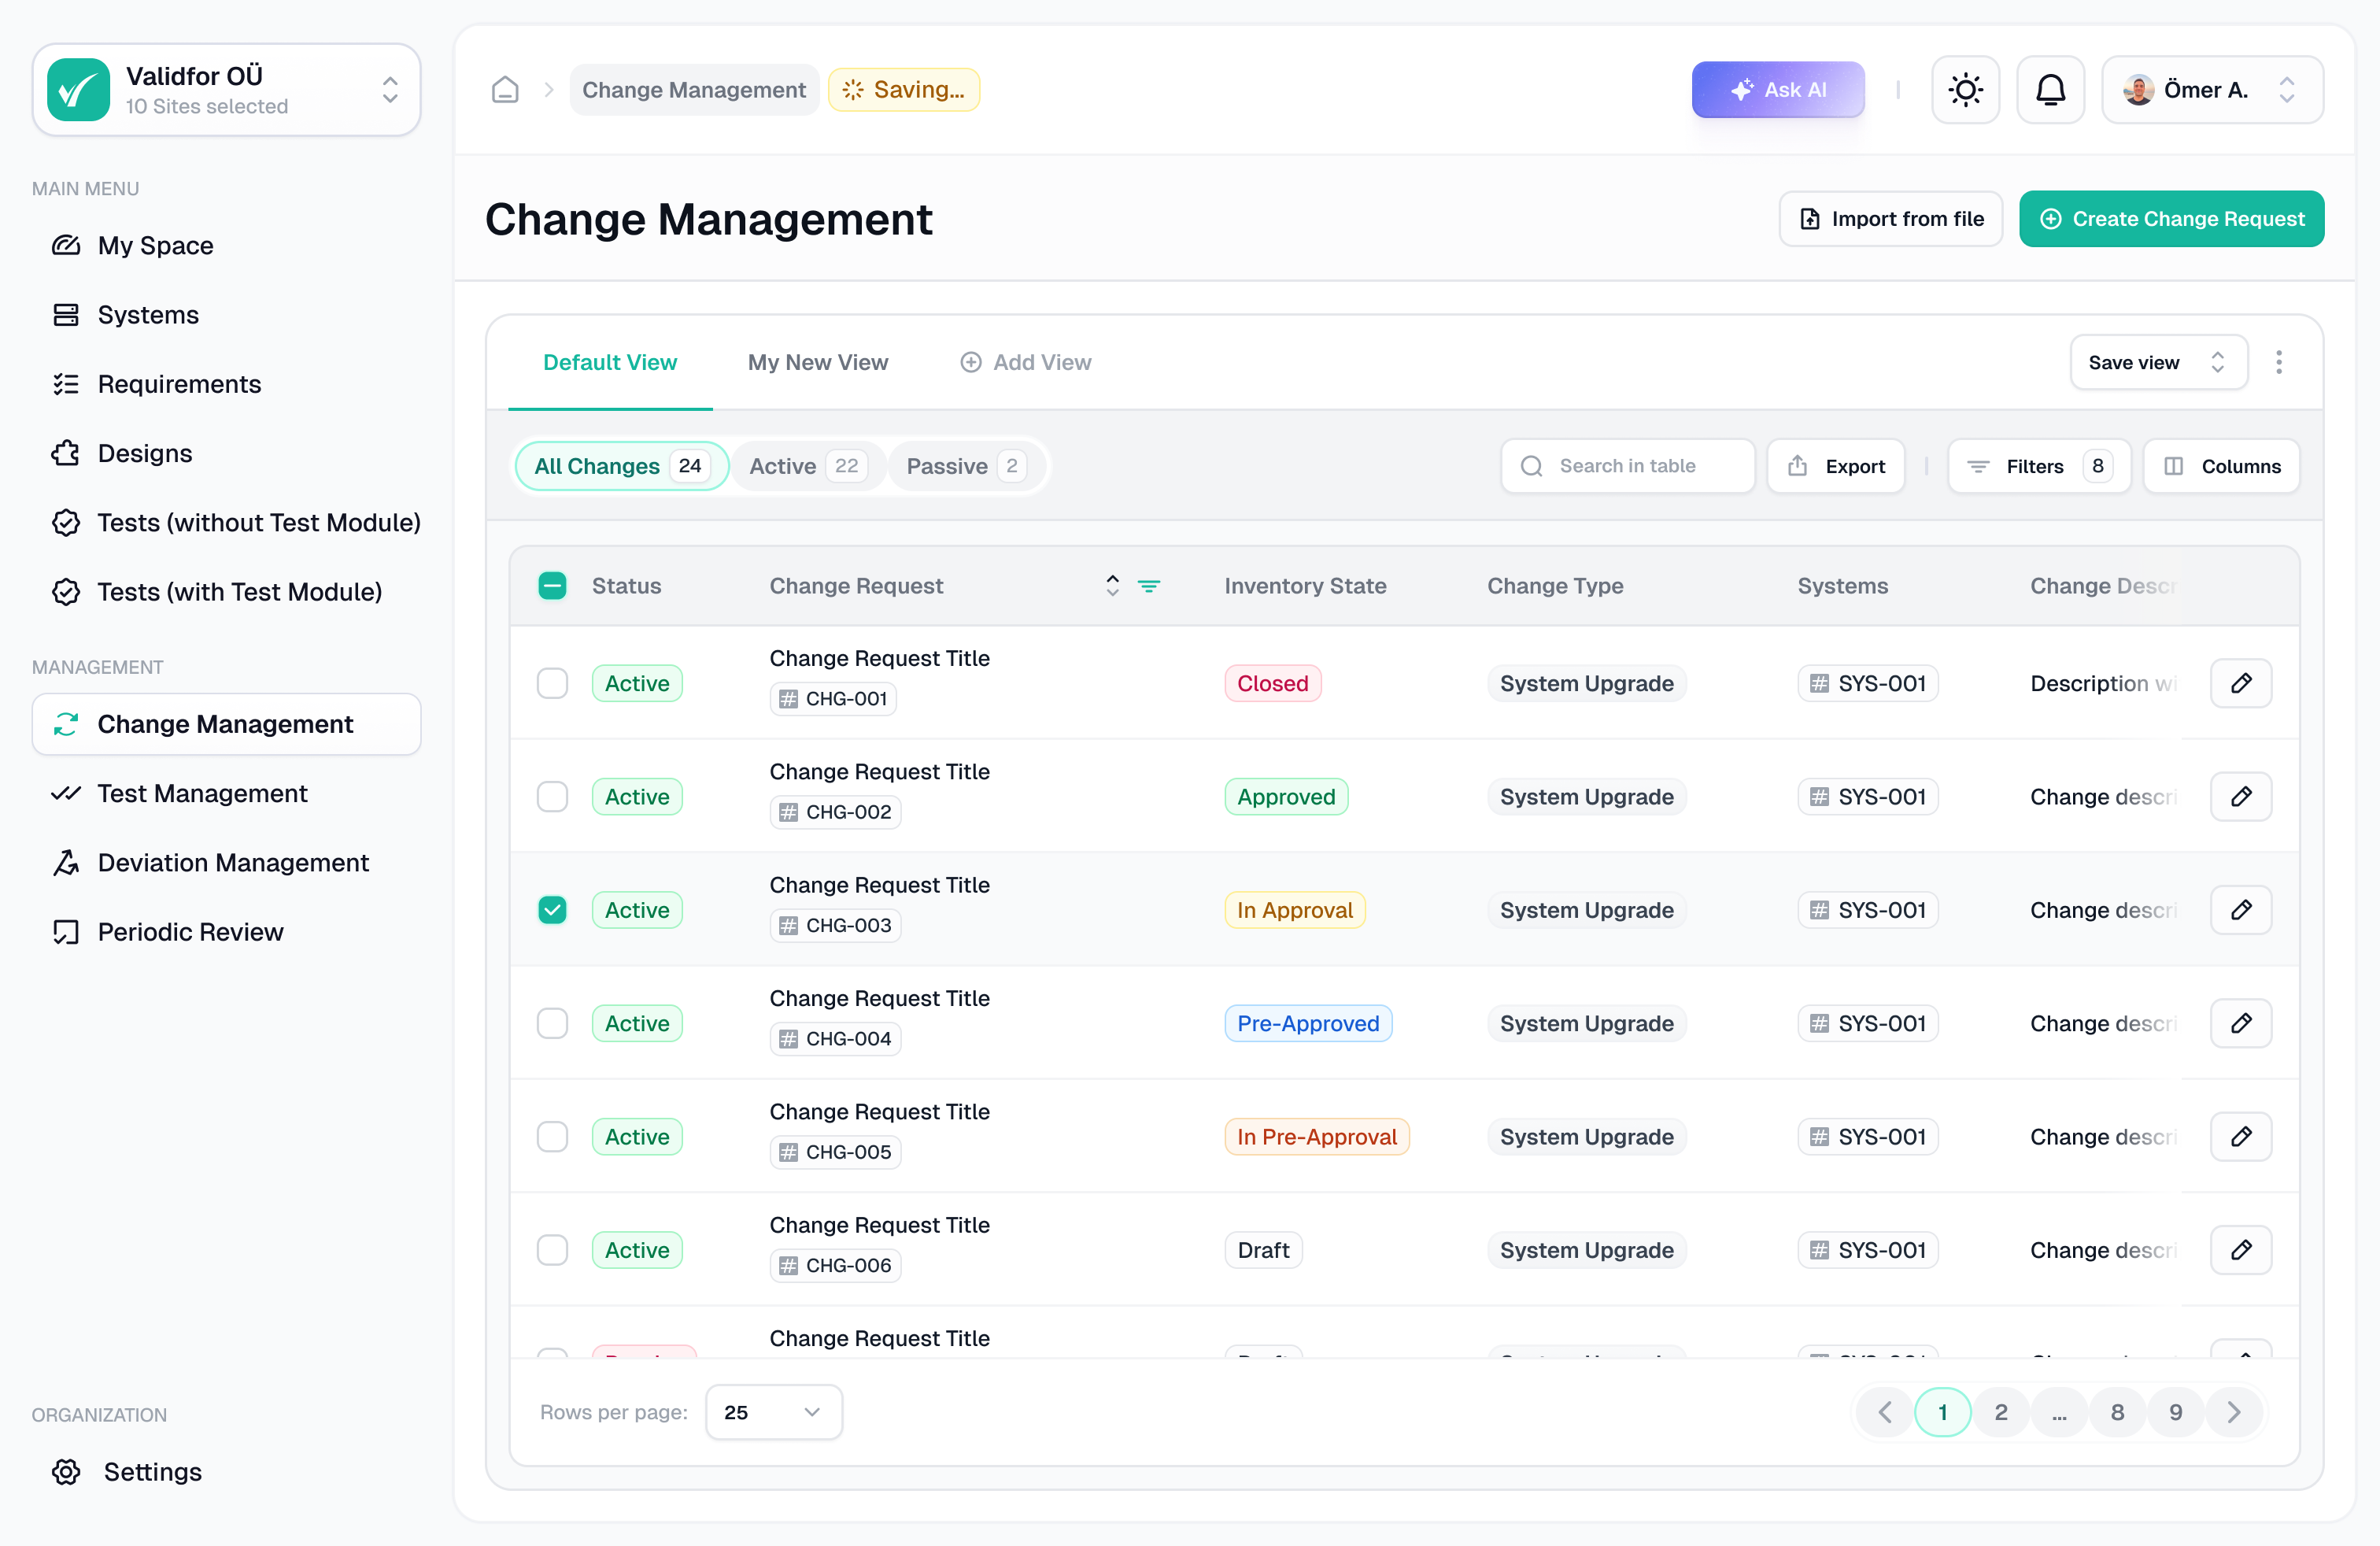Open the three-dot view options menu
2380x1546 pixels.
click(2279, 362)
